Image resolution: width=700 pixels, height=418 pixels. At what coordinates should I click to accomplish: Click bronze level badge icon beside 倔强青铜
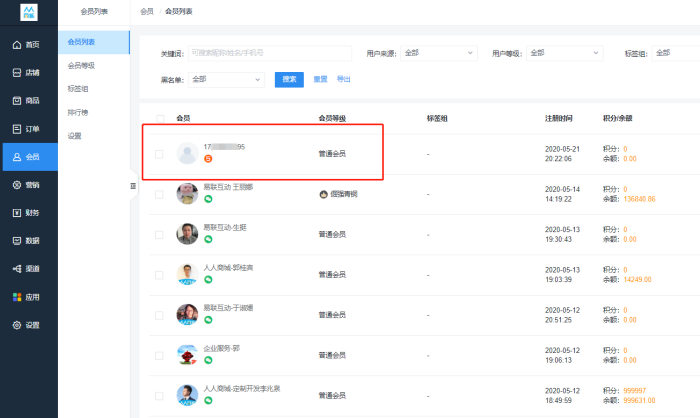[x=324, y=194]
